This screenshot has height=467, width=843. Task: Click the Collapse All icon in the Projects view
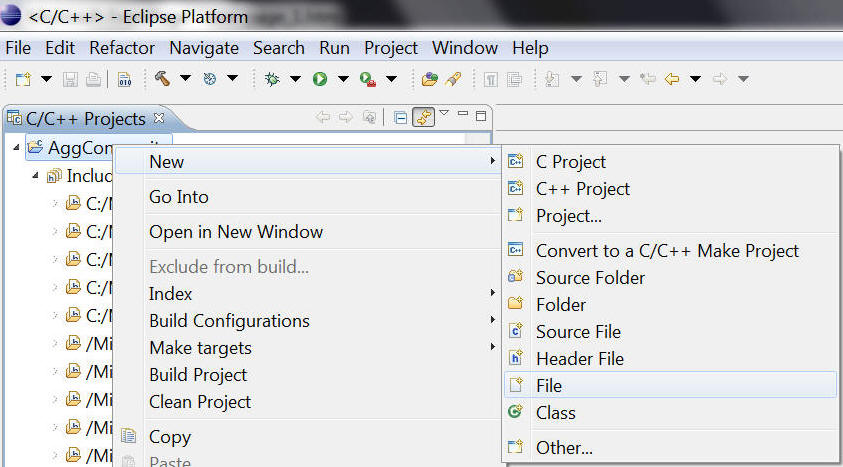tap(400, 117)
